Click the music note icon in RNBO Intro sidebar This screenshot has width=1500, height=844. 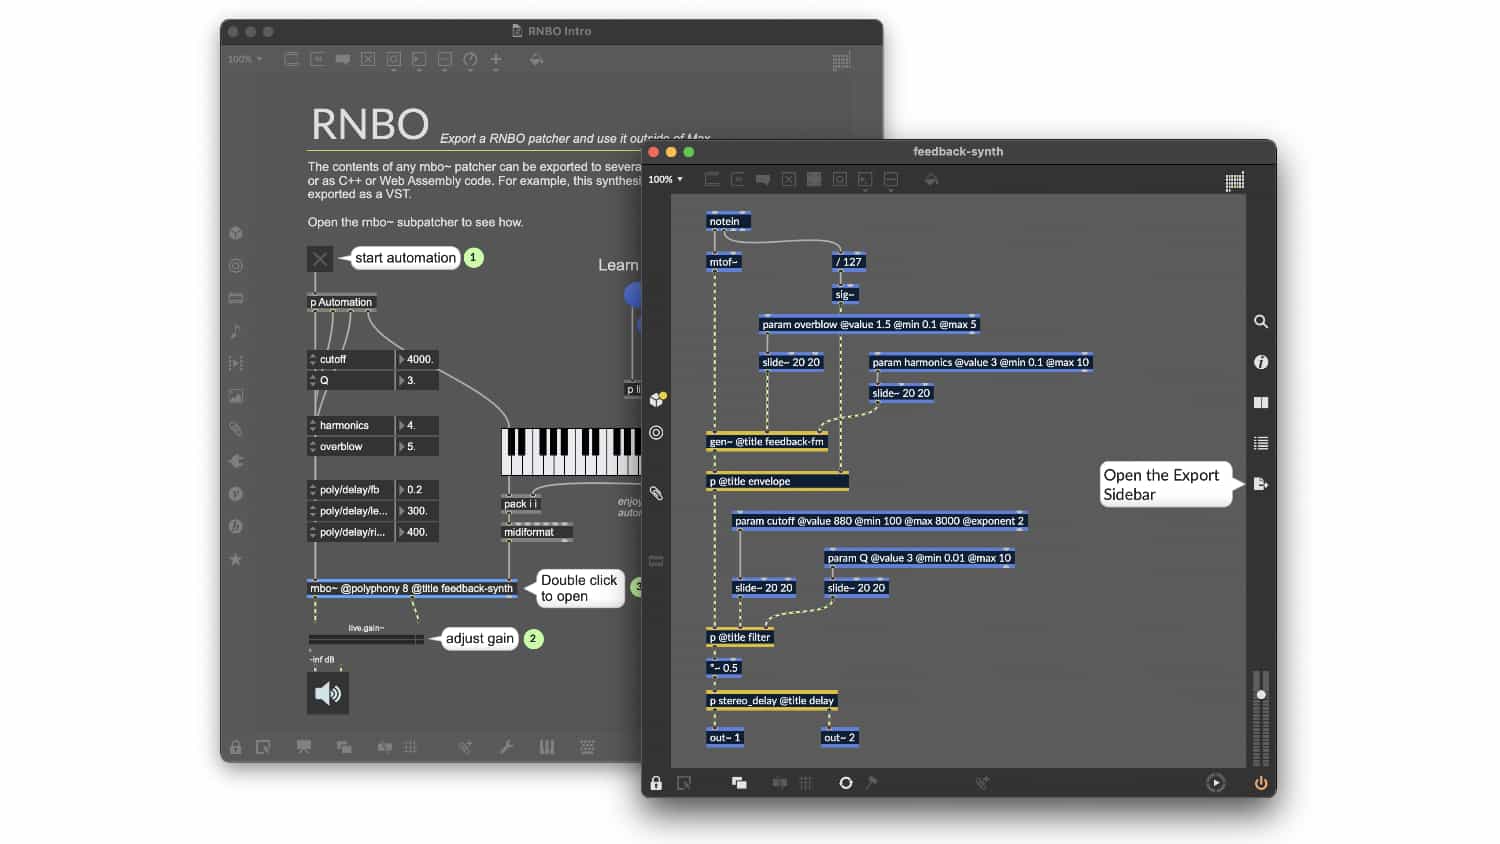point(236,331)
